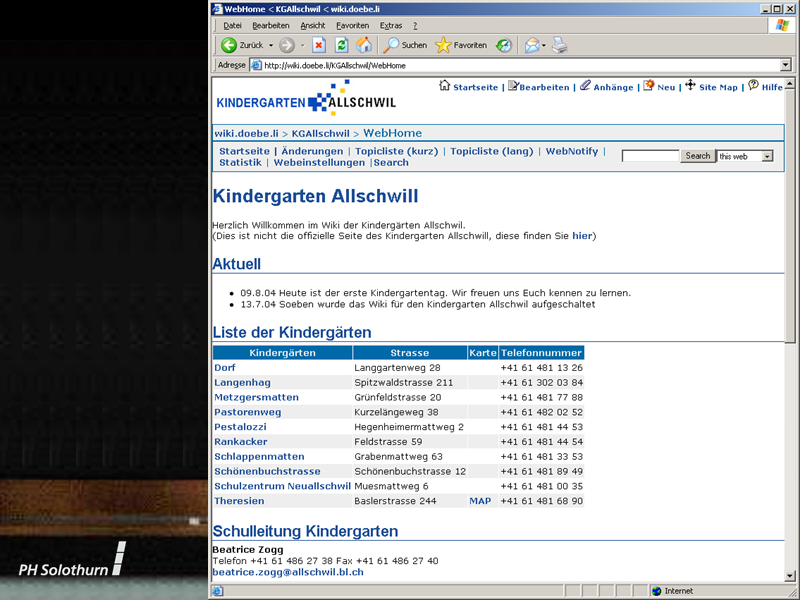Click the Zurück back arrow button
Screen dimensions: 800x600
pyautogui.click(x=243, y=45)
